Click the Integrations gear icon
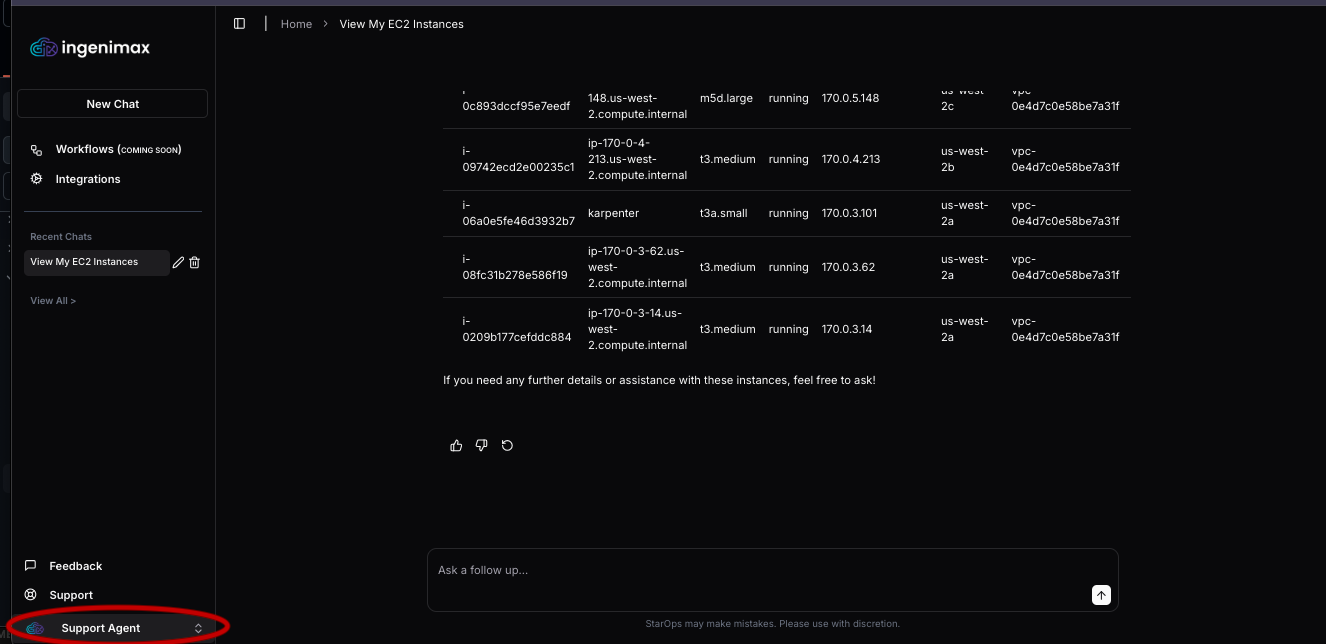This screenshot has width=1326, height=644. [x=37, y=179]
